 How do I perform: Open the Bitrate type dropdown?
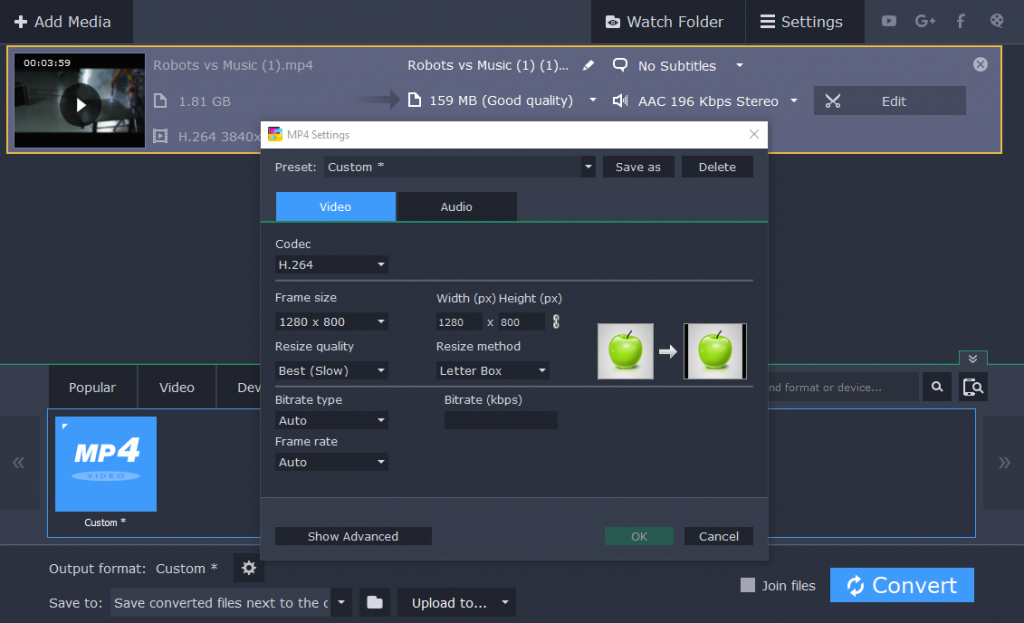(x=331, y=420)
